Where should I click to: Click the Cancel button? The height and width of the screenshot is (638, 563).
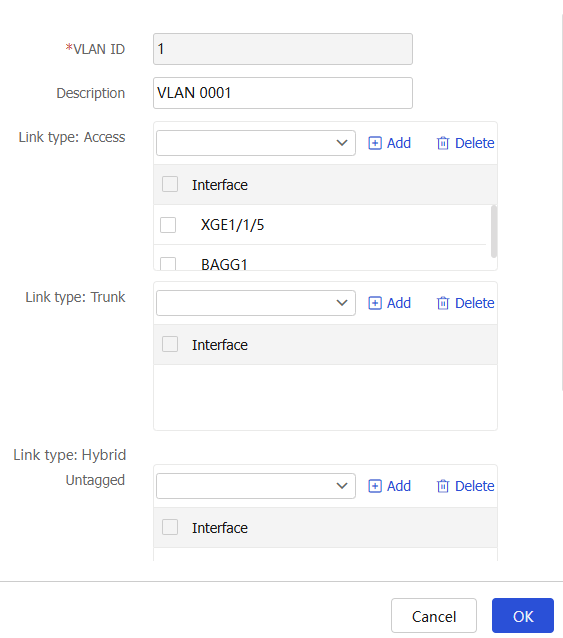pos(434,616)
